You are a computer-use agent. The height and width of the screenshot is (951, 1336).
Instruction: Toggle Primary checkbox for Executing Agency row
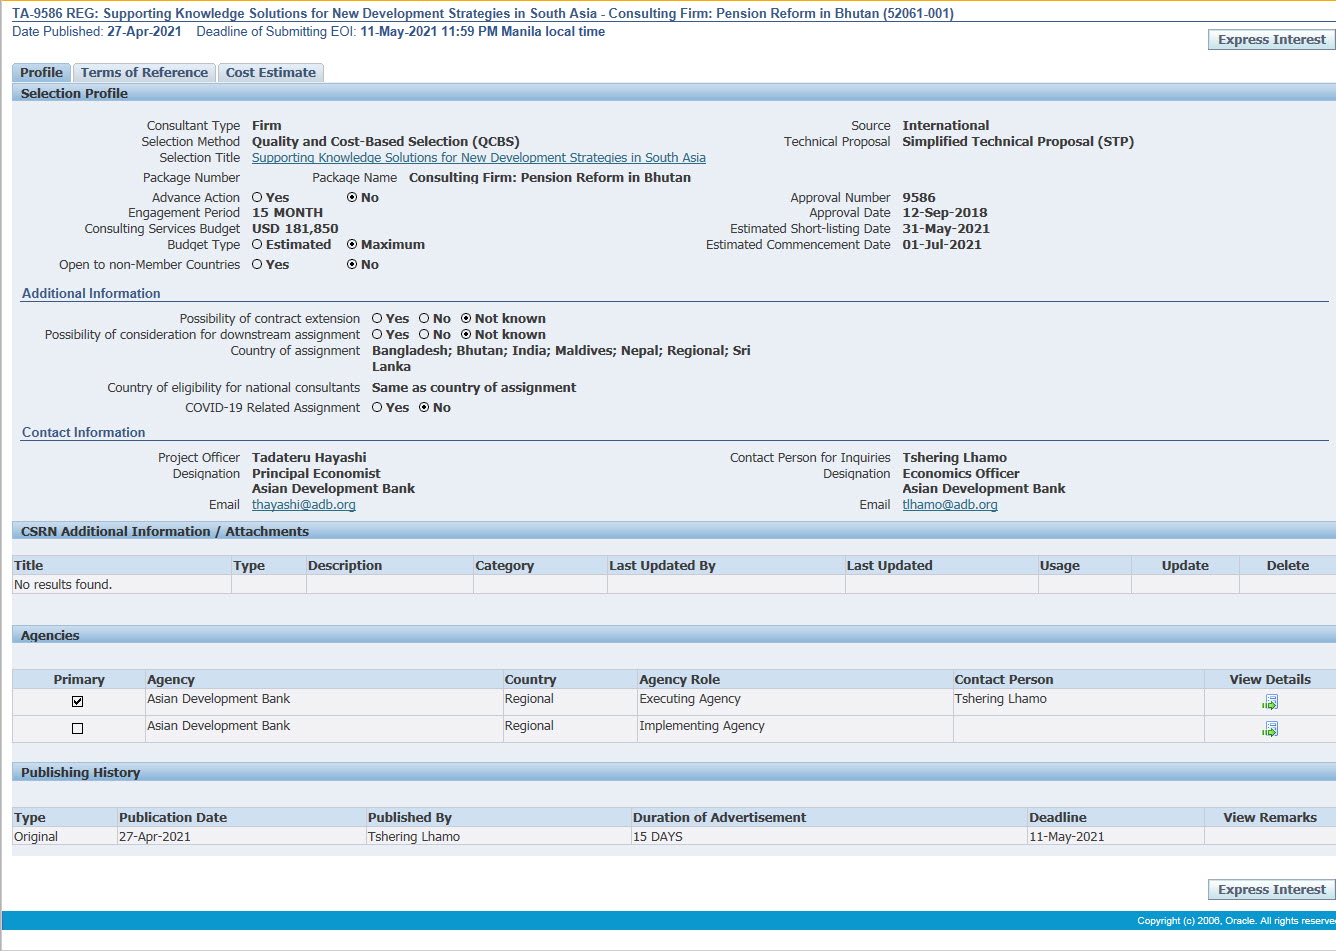[x=78, y=702]
